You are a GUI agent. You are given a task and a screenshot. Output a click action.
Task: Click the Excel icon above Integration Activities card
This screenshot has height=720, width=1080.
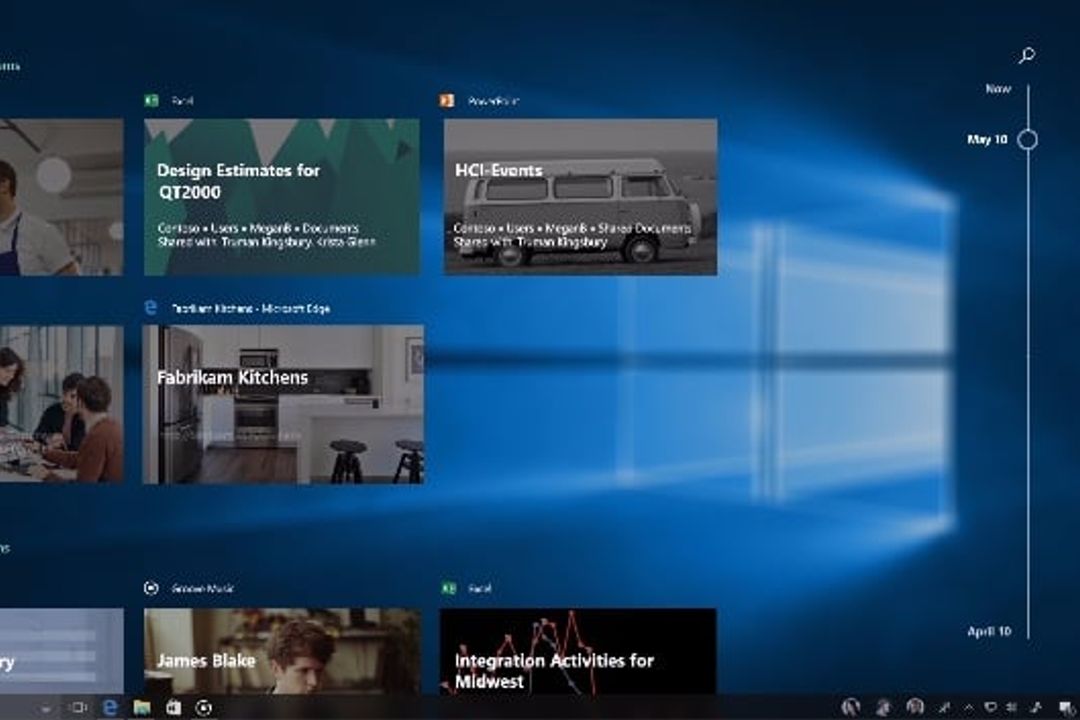[x=448, y=588]
